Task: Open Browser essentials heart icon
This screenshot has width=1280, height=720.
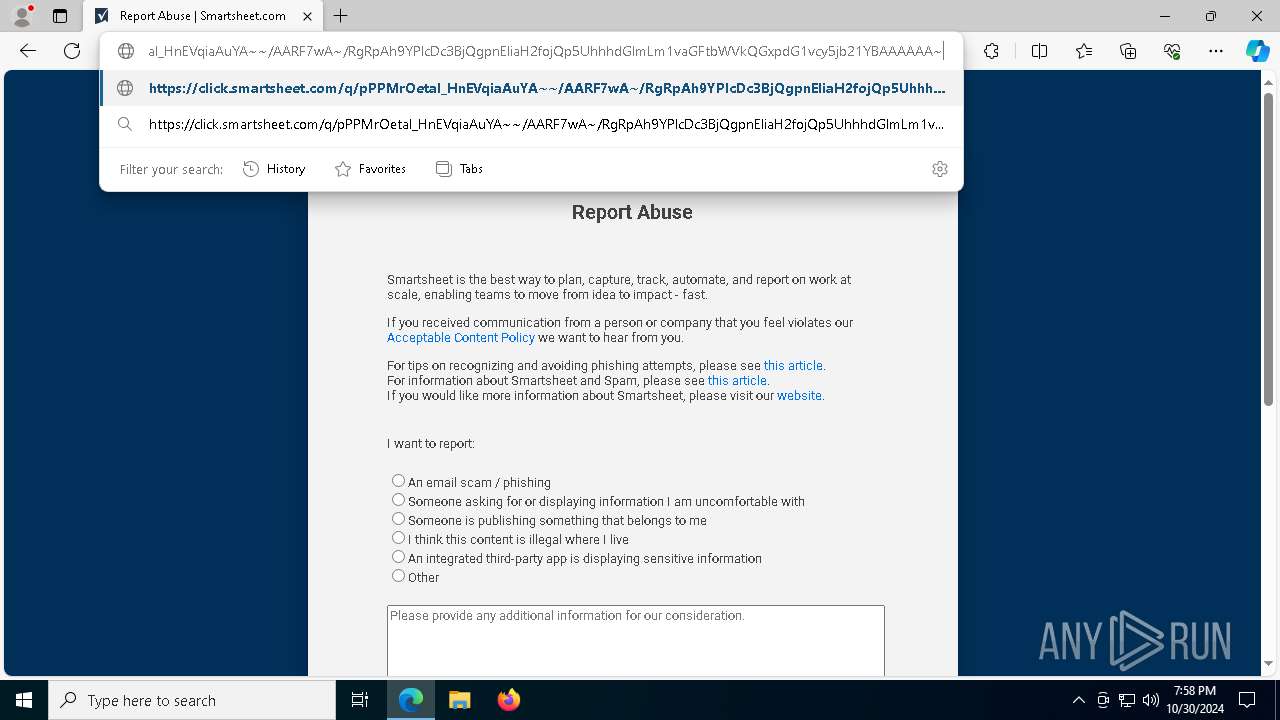Action: (1172, 51)
